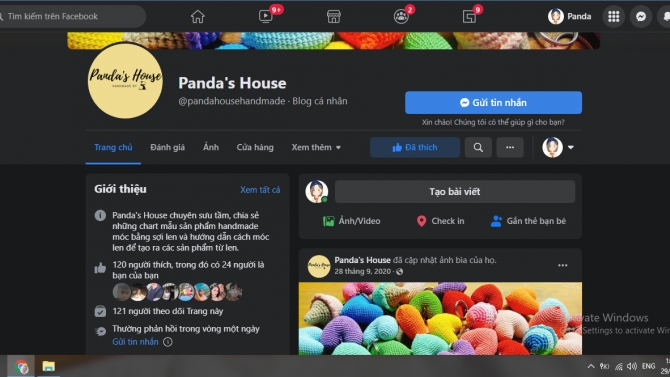Open Panda profile in top bar
This screenshot has width=670, height=377.
[570, 17]
